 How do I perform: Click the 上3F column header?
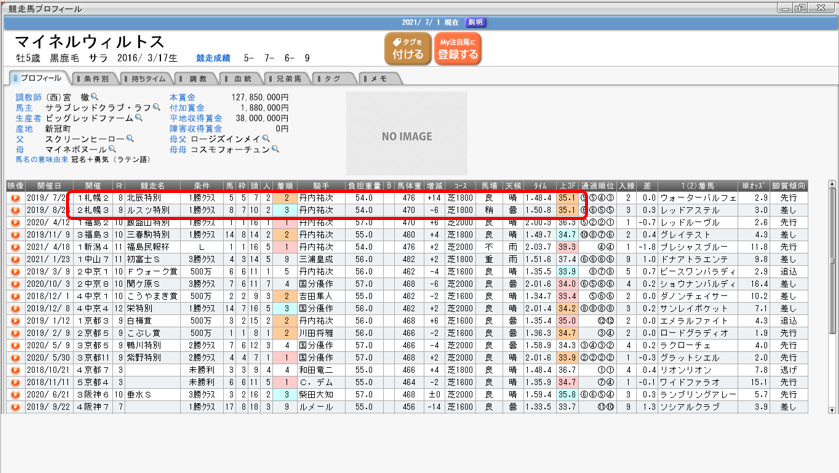(x=566, y=186)
